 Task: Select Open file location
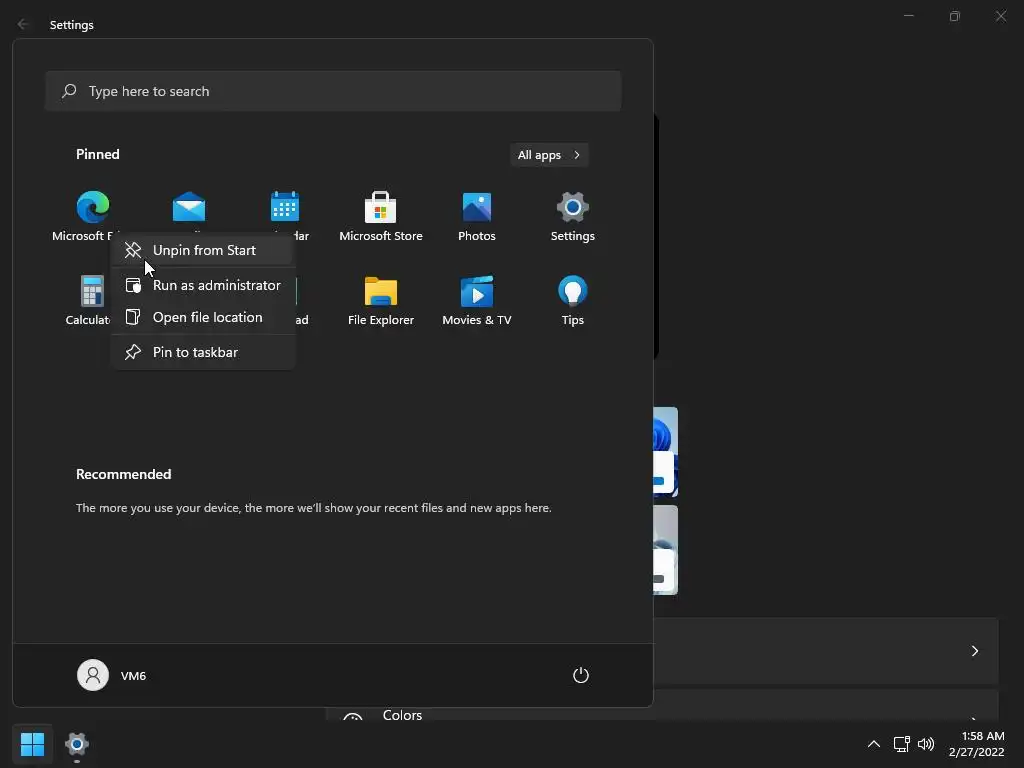click(202, 317)
